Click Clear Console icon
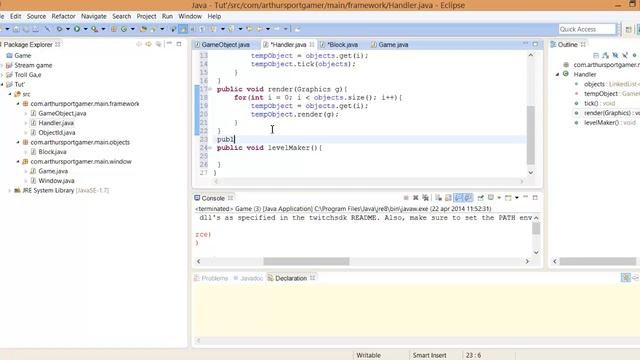This screenshot has width=640, height=360. tap(438, 198)
